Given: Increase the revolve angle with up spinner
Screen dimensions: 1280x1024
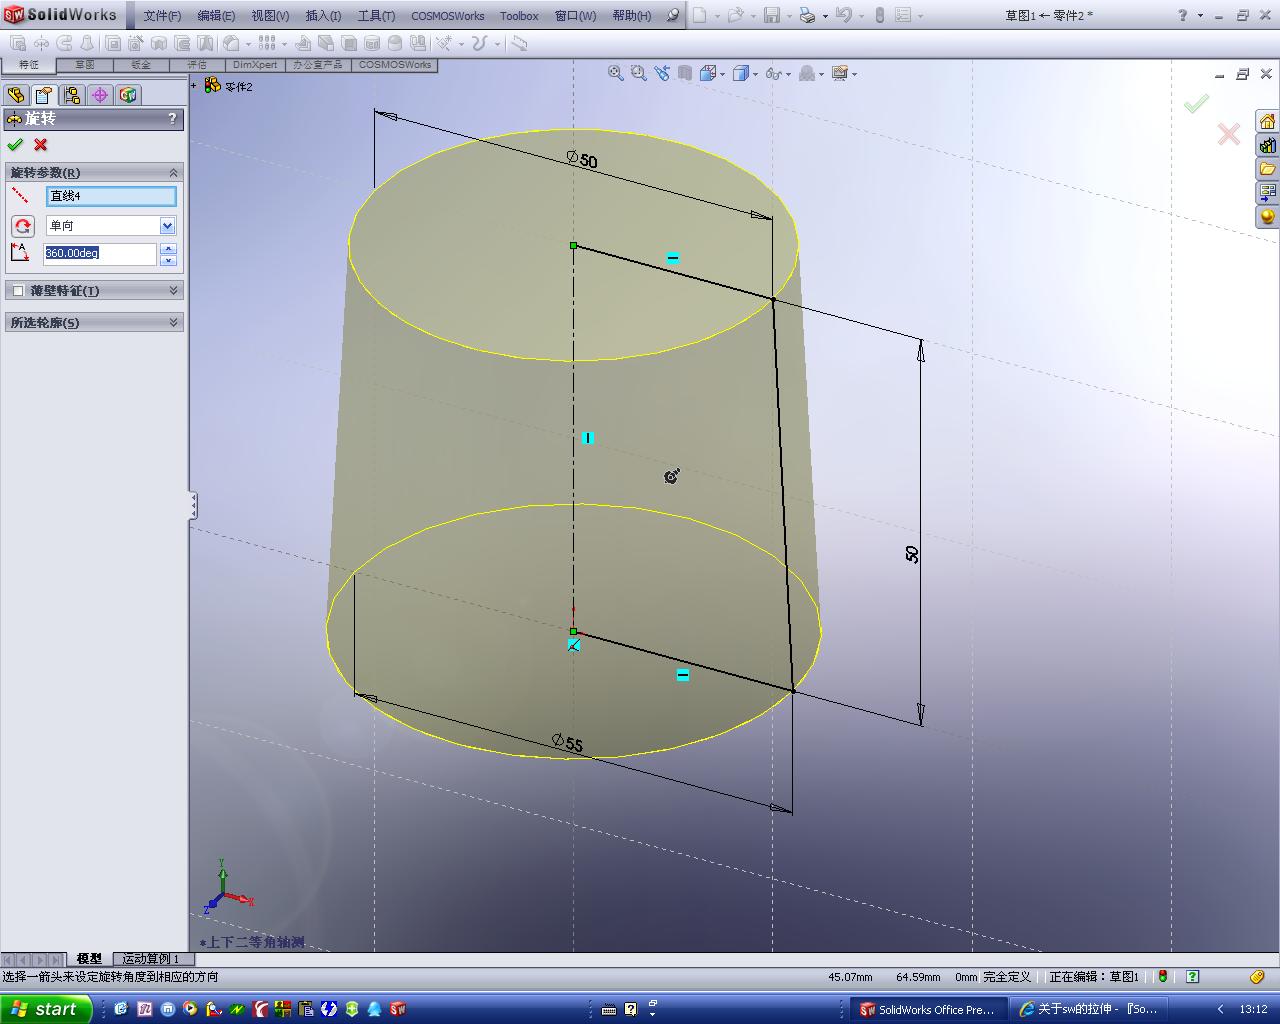Looking at the screenshot, I should click(168, 248).
